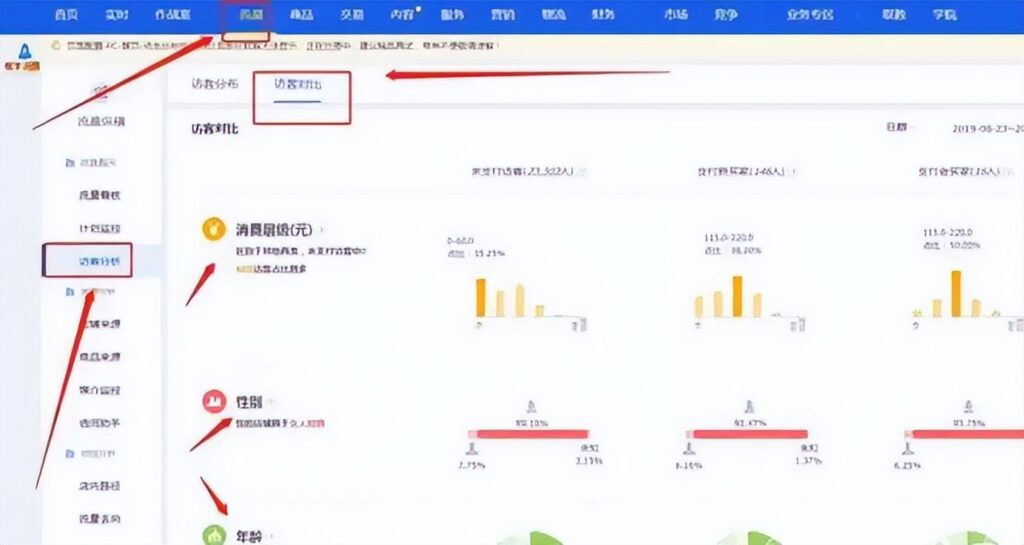The image size is (1024, 545).
Task: Open 流量看板 in the sidebar
Action: (100, 195)
